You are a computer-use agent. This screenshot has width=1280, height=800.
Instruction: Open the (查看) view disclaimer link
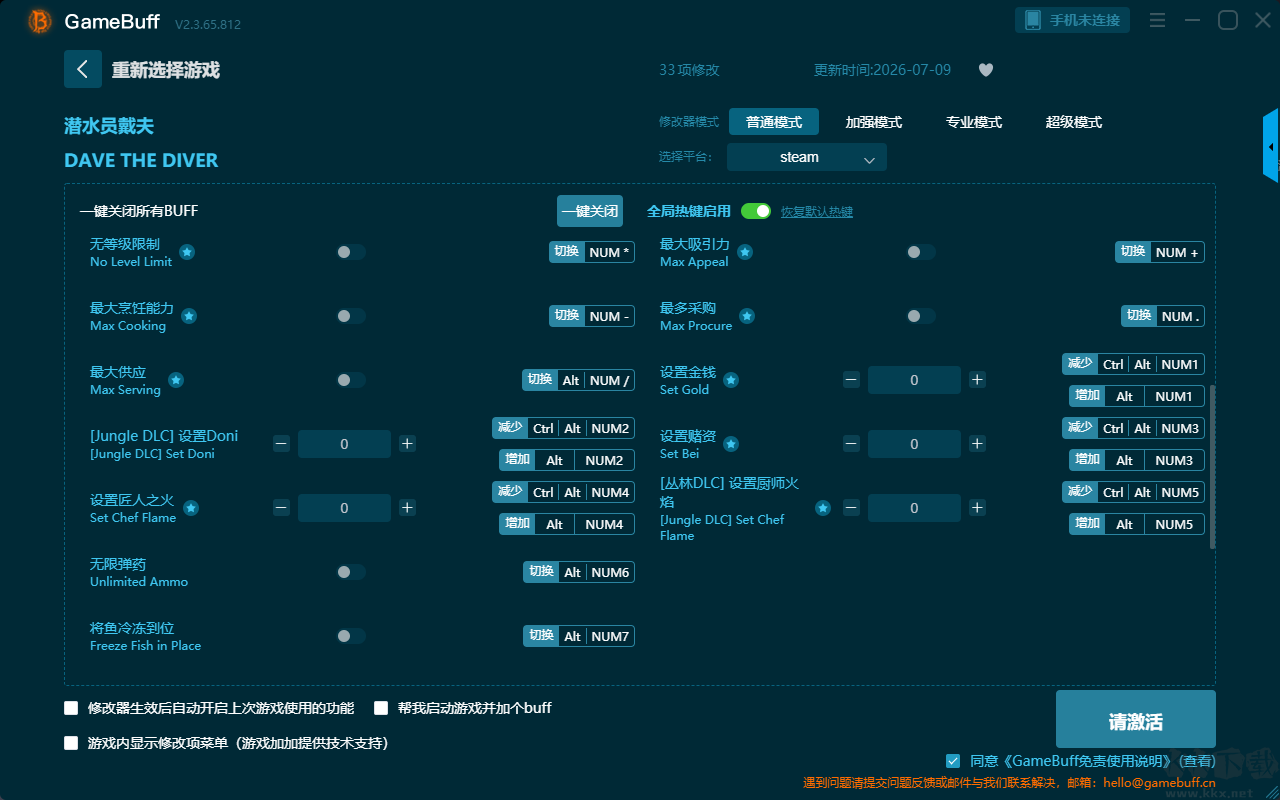pos(1195,762)
